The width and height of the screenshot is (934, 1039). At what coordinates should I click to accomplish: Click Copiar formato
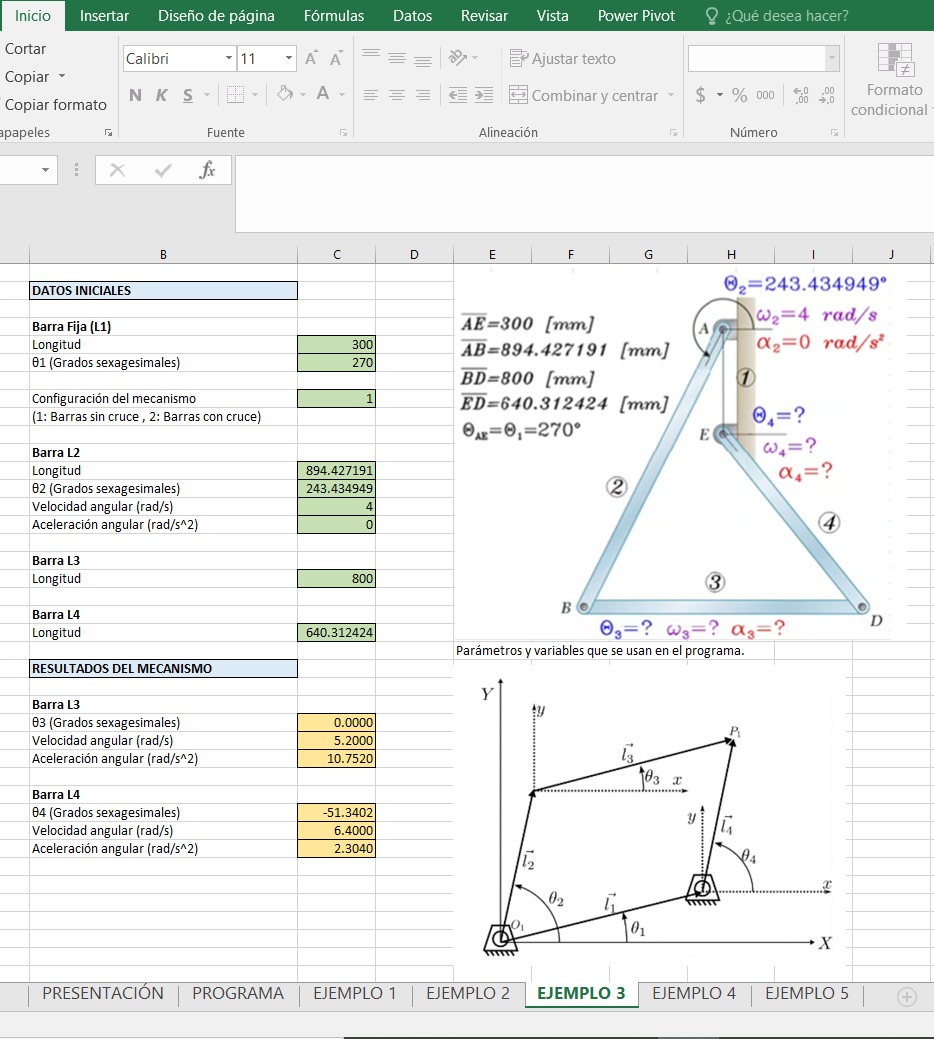click(56, 105)
